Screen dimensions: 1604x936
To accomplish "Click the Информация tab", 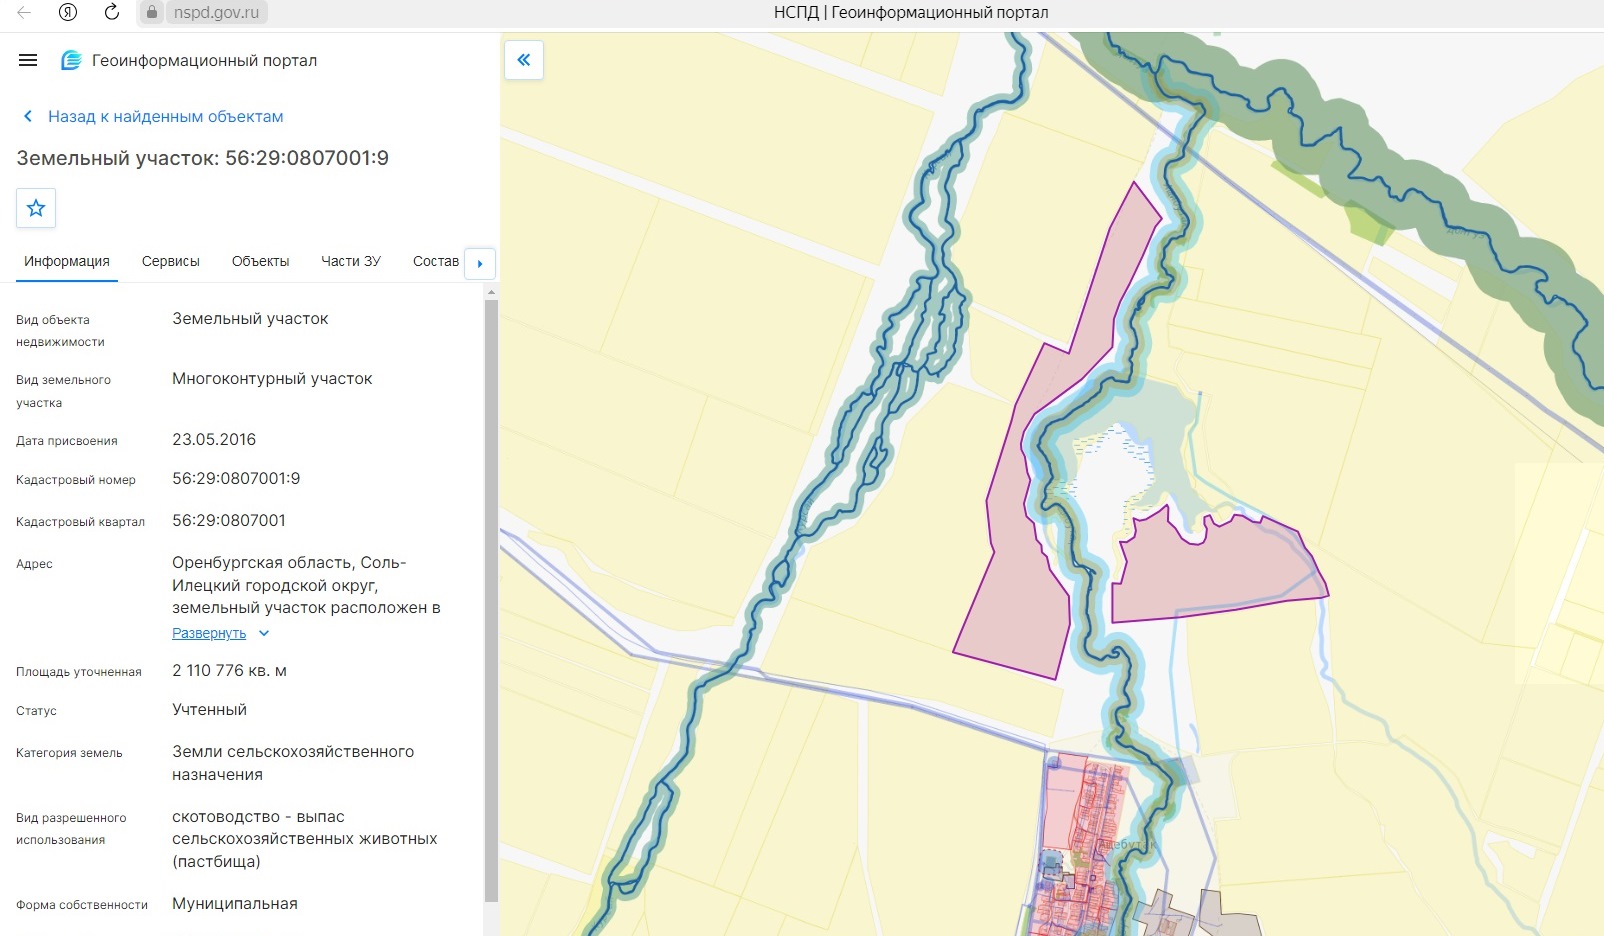I will click(67, 261).
